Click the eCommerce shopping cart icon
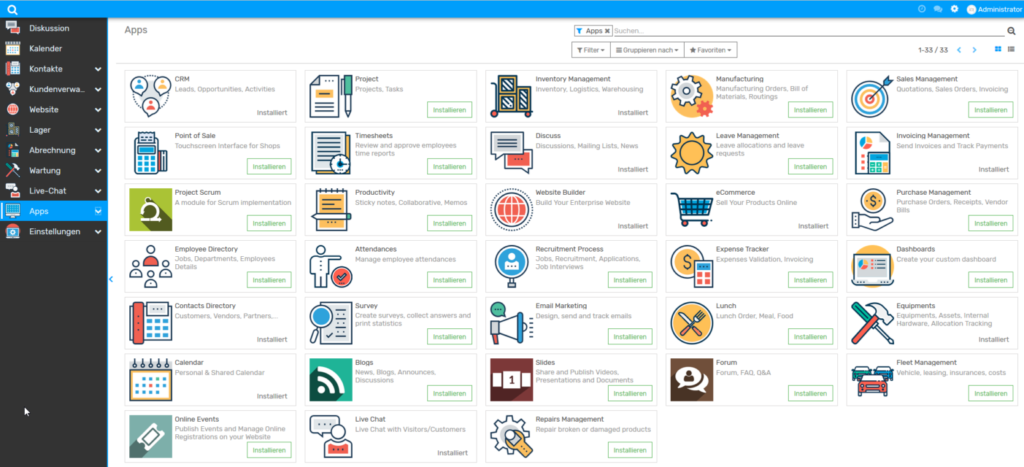This screenshot has height=467, width=1024. pos(690,210)
